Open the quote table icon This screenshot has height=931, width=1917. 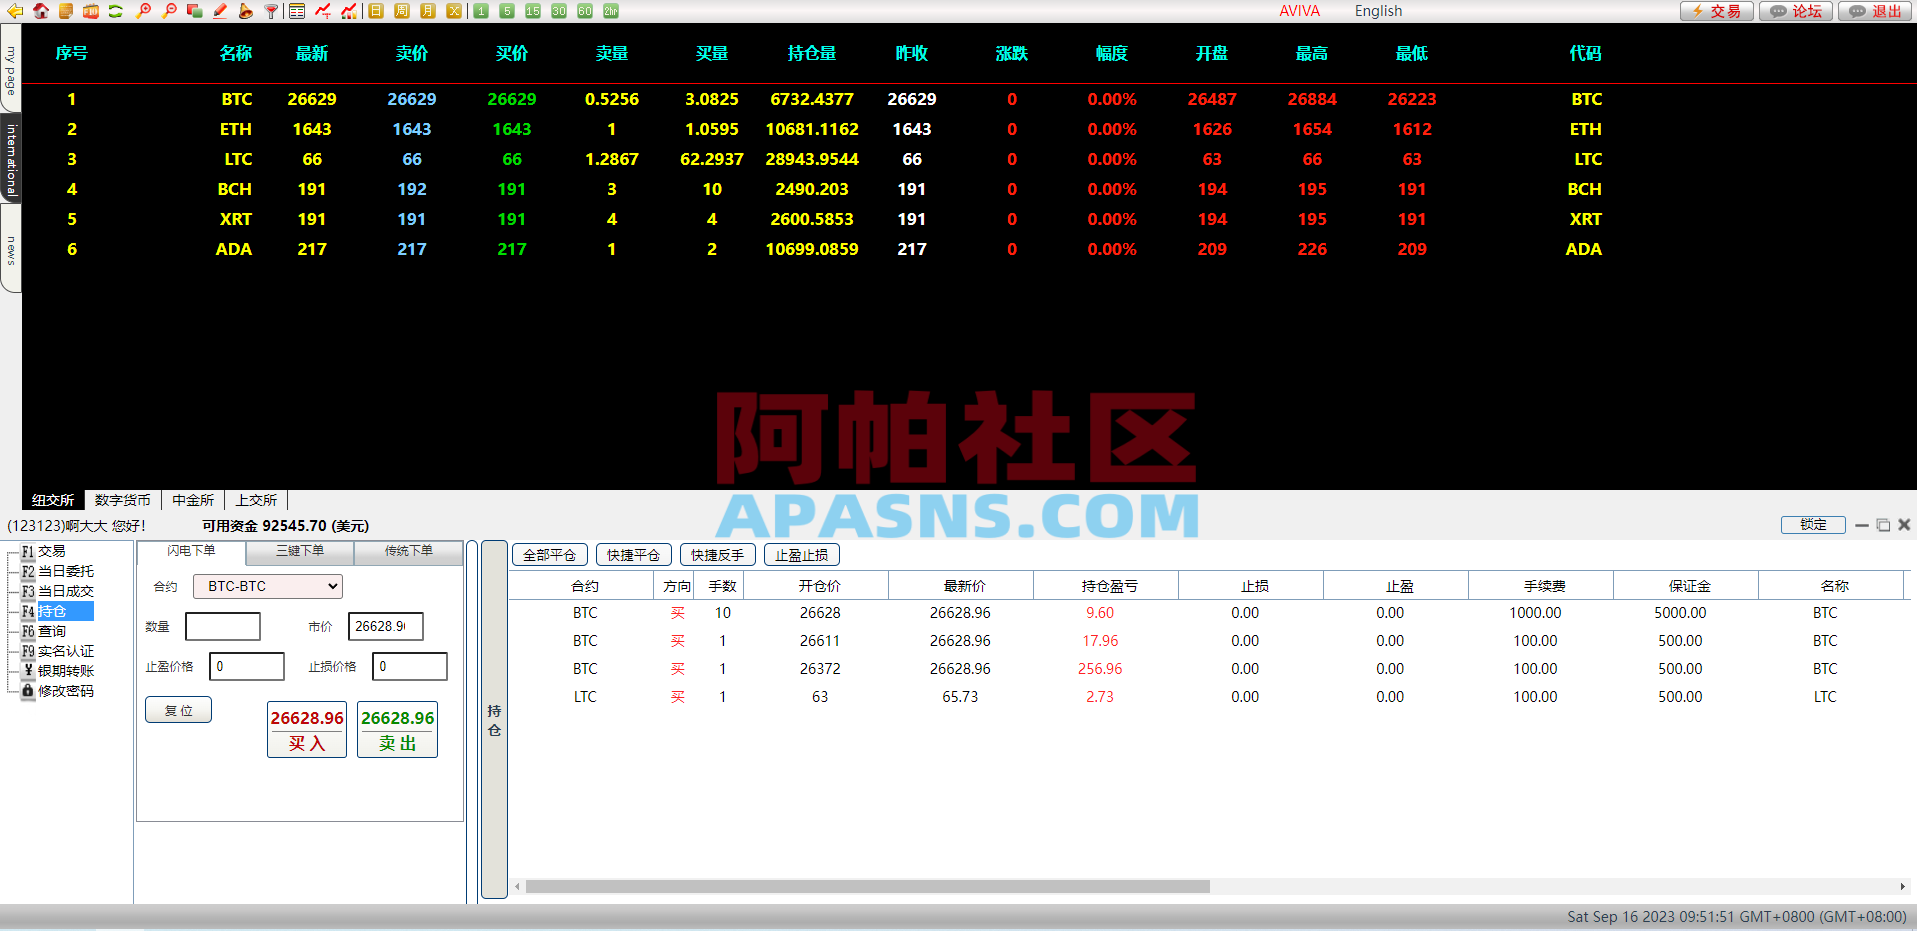tap(296, 11)
